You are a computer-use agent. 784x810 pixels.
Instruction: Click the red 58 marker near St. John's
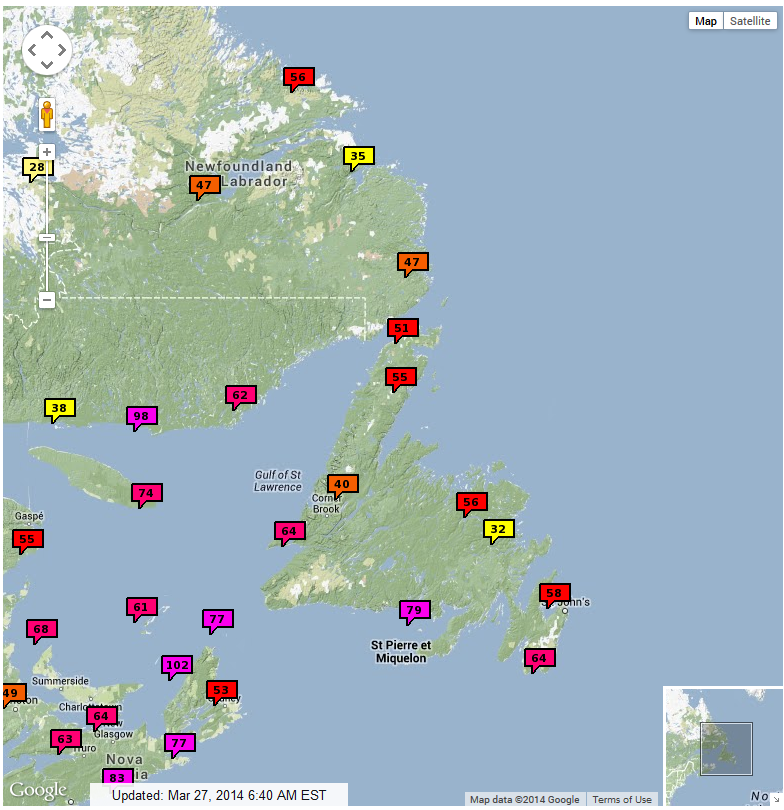tap(554, 593)
